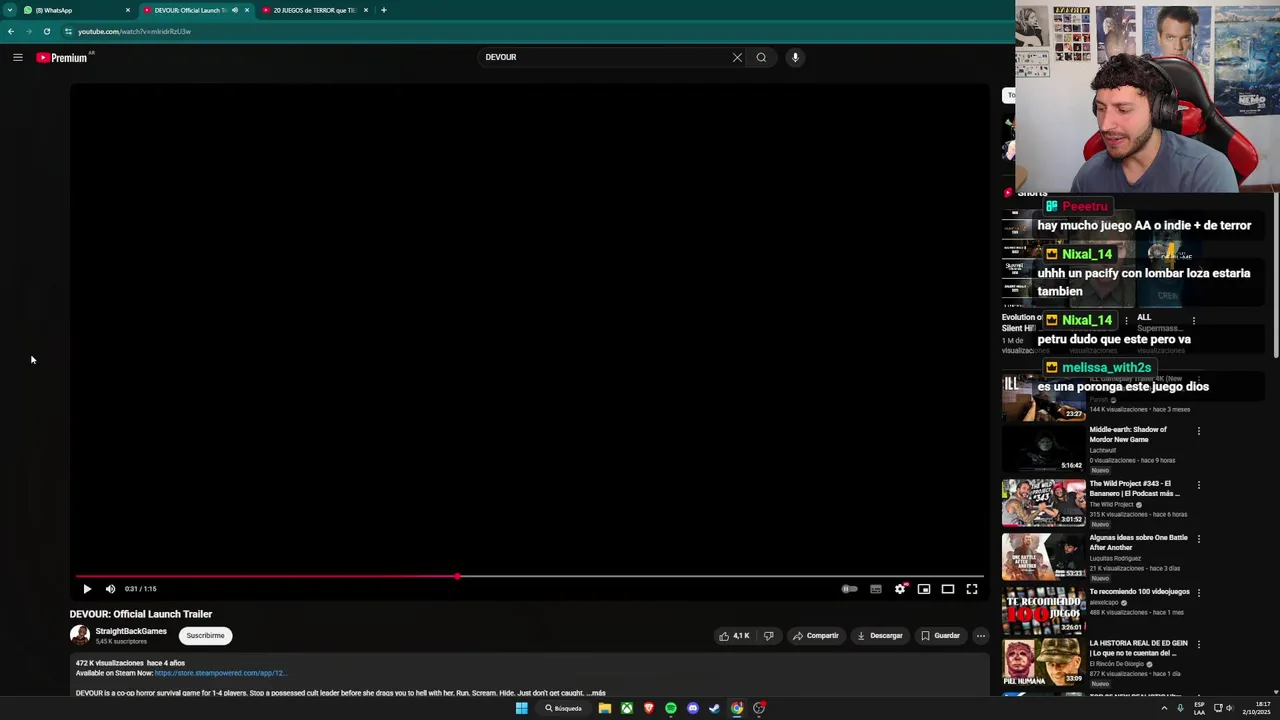Open Steam from the taskbar
Viewport: 1280px width, 720px height.
click(x=715, y=708)
